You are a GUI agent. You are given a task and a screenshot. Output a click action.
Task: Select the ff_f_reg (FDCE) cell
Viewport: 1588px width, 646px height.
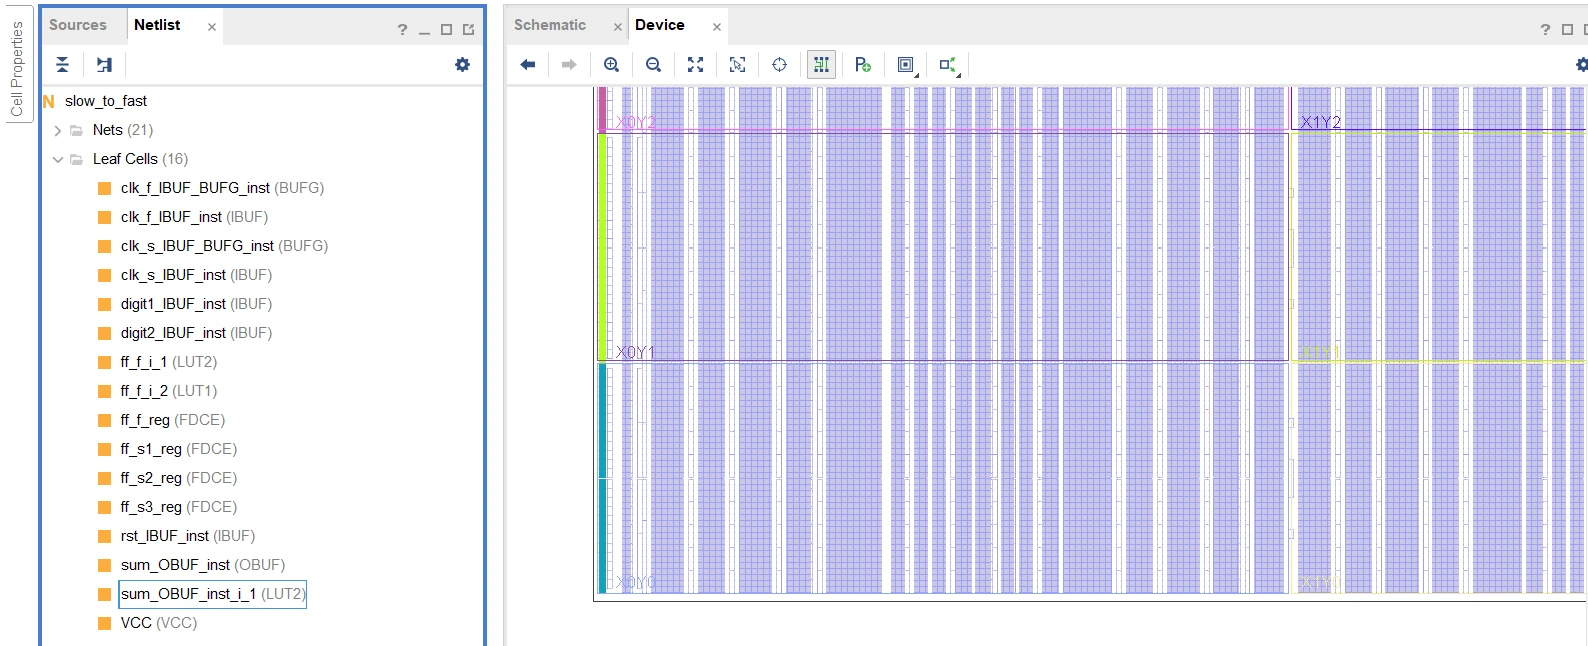(x=173, y=420)
